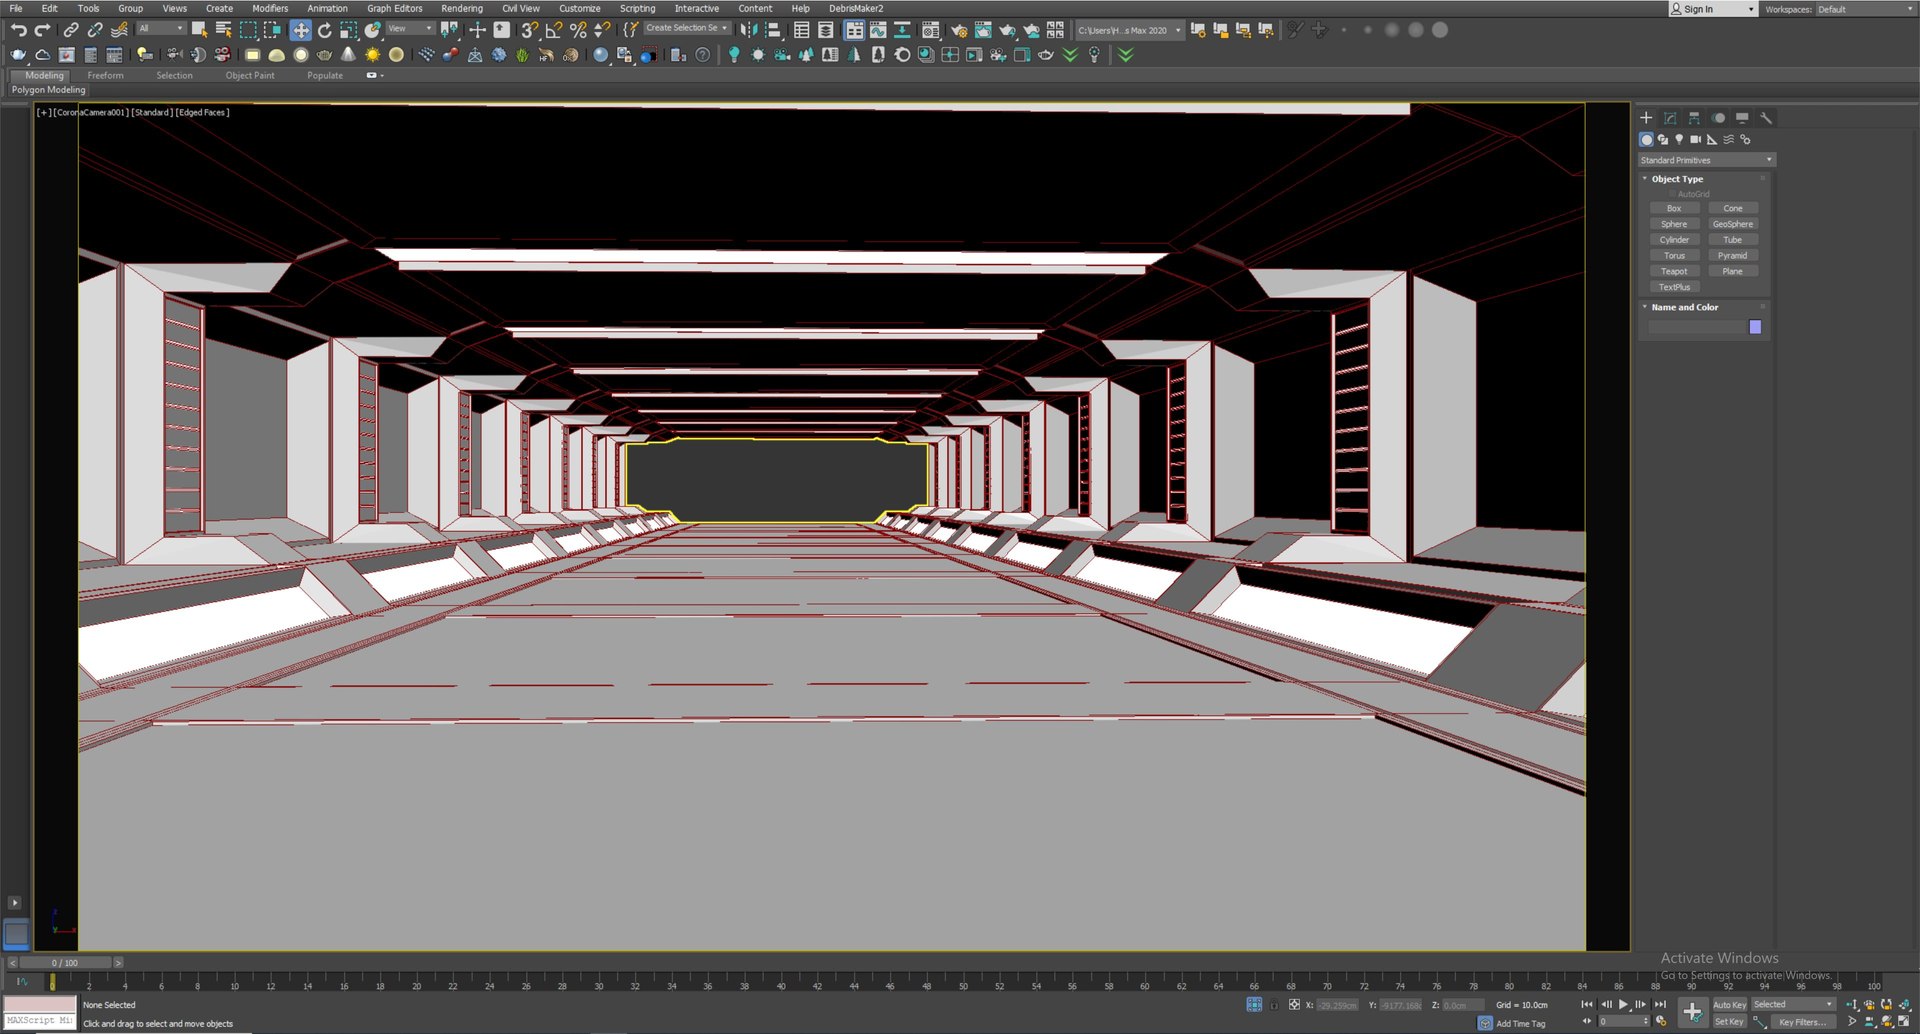Choose the Select Object tool
The height and width of the screenshot is (1034, 1920).
(x=200, y=30)
